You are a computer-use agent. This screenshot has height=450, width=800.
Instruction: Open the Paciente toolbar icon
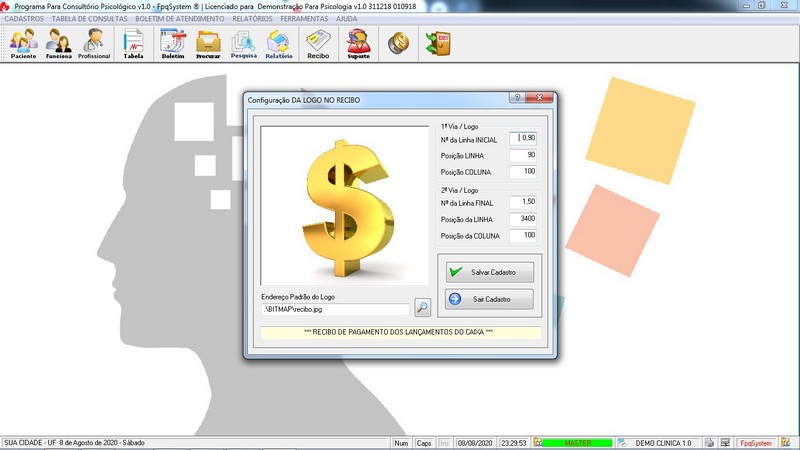tap(23, 44)
